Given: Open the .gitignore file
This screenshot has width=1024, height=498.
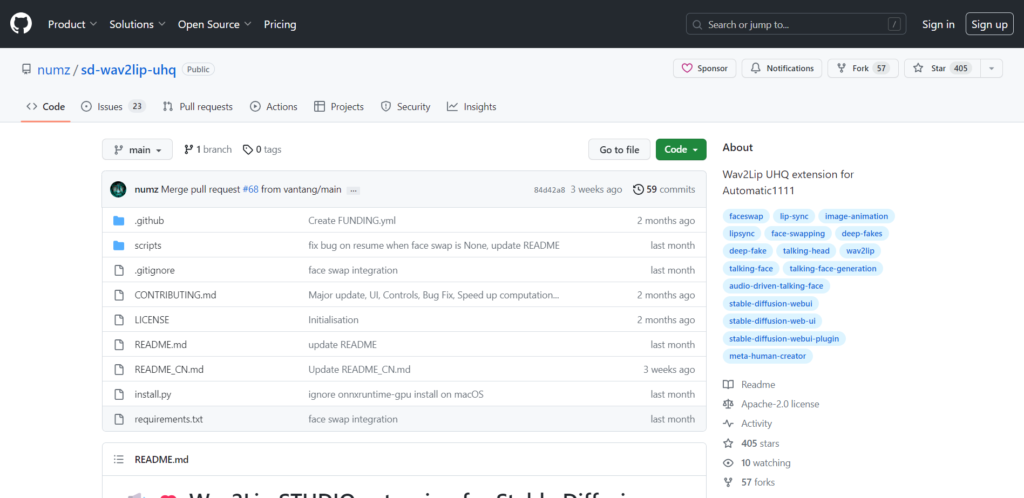Looking at the screenshot, I should coord(154,270).
